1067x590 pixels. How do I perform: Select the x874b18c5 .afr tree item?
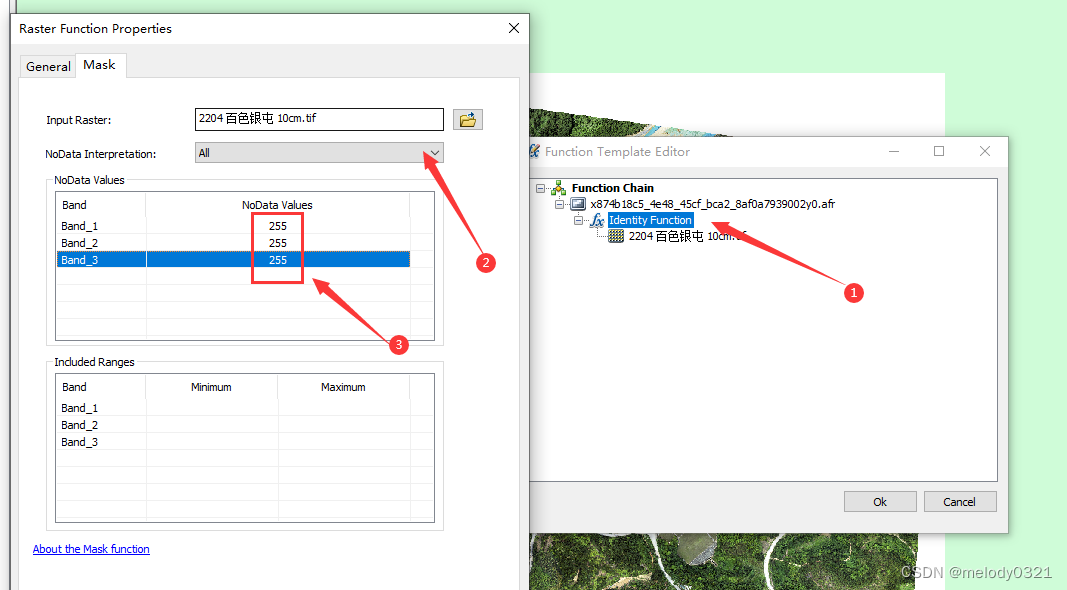coord(712,204)
